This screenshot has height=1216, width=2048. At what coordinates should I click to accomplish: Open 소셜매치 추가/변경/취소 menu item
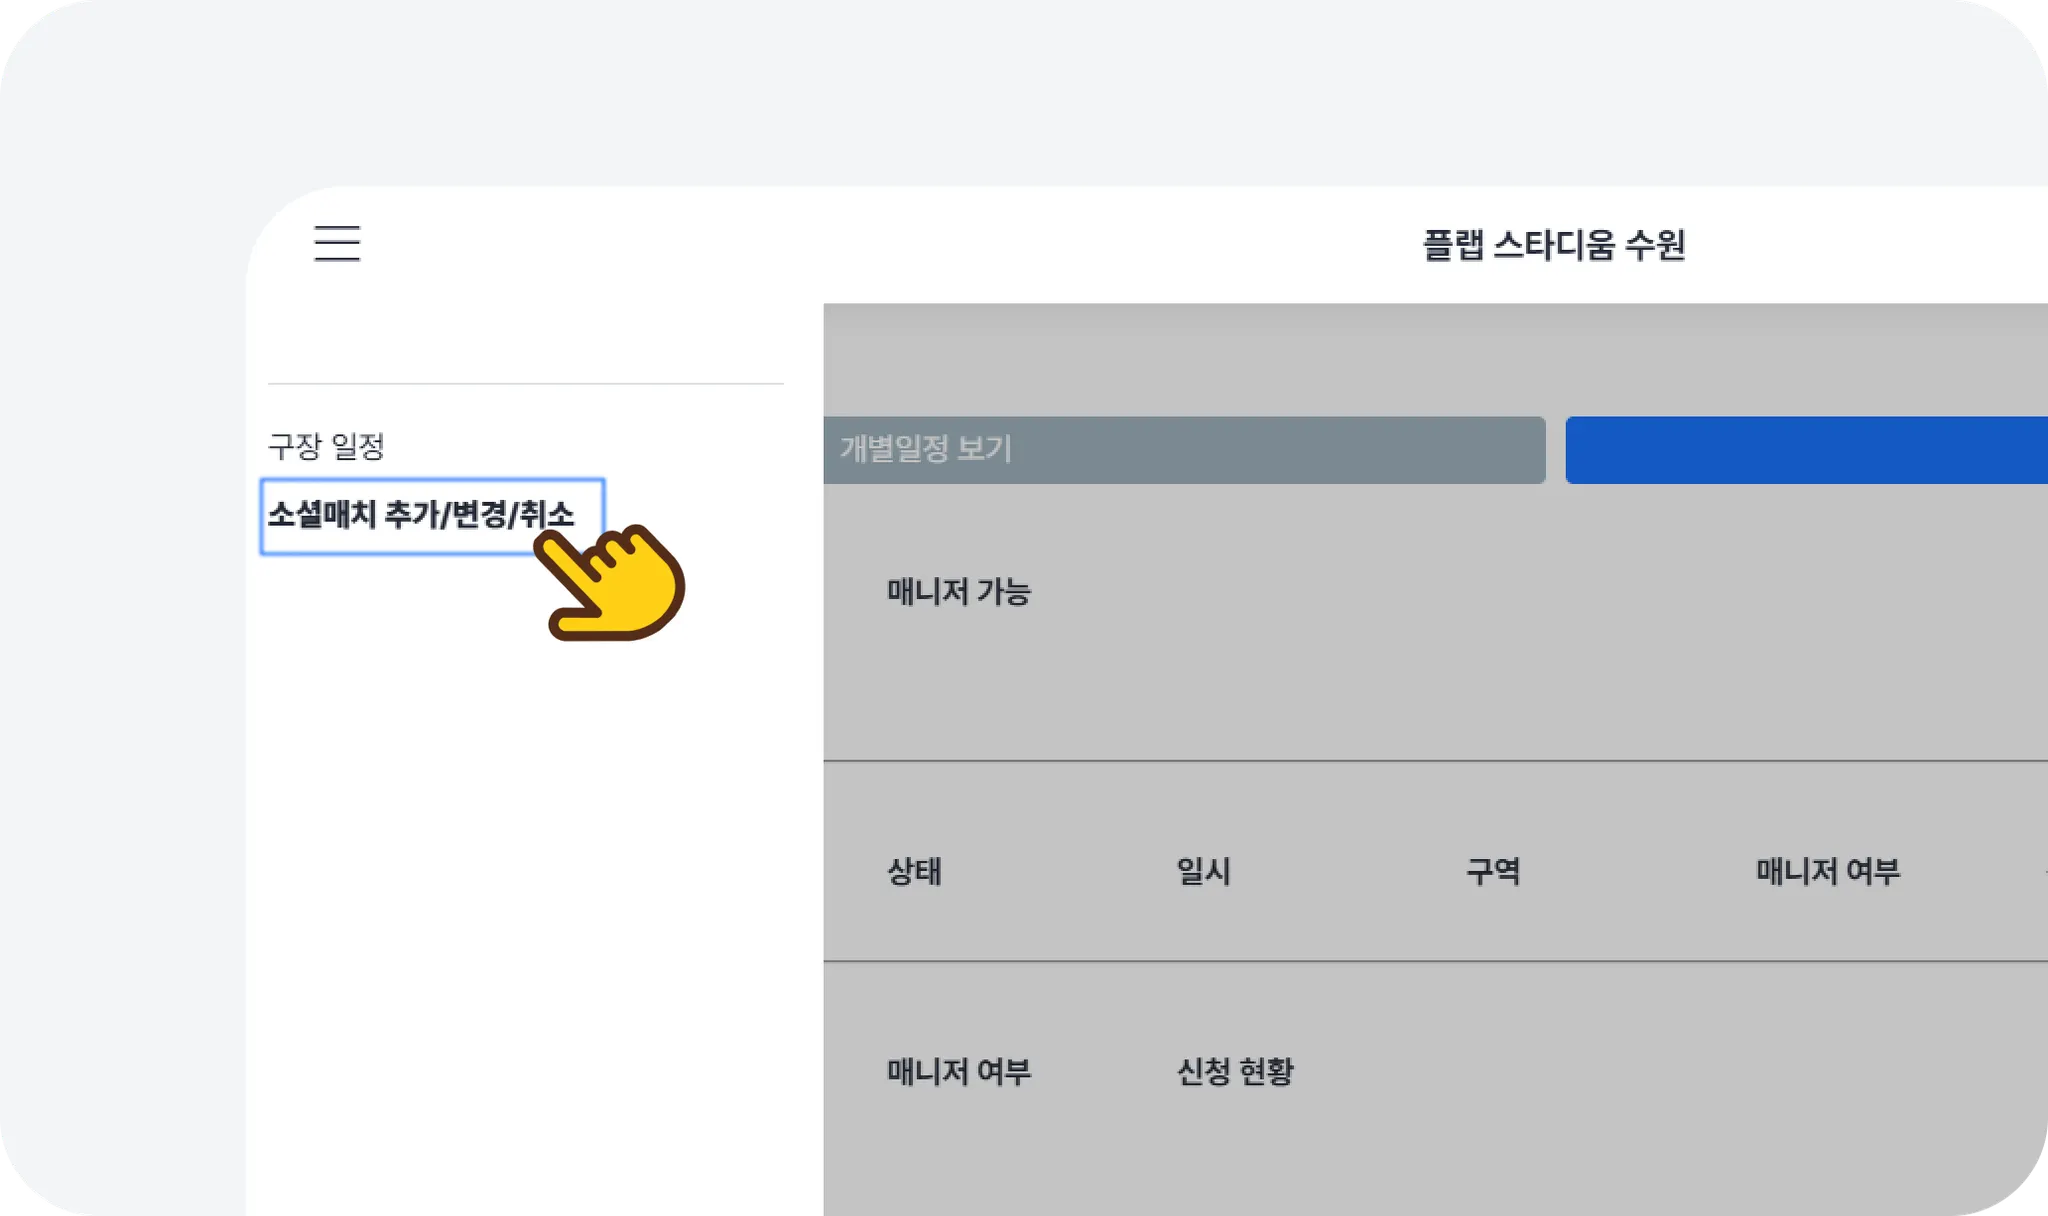(421, 515)
